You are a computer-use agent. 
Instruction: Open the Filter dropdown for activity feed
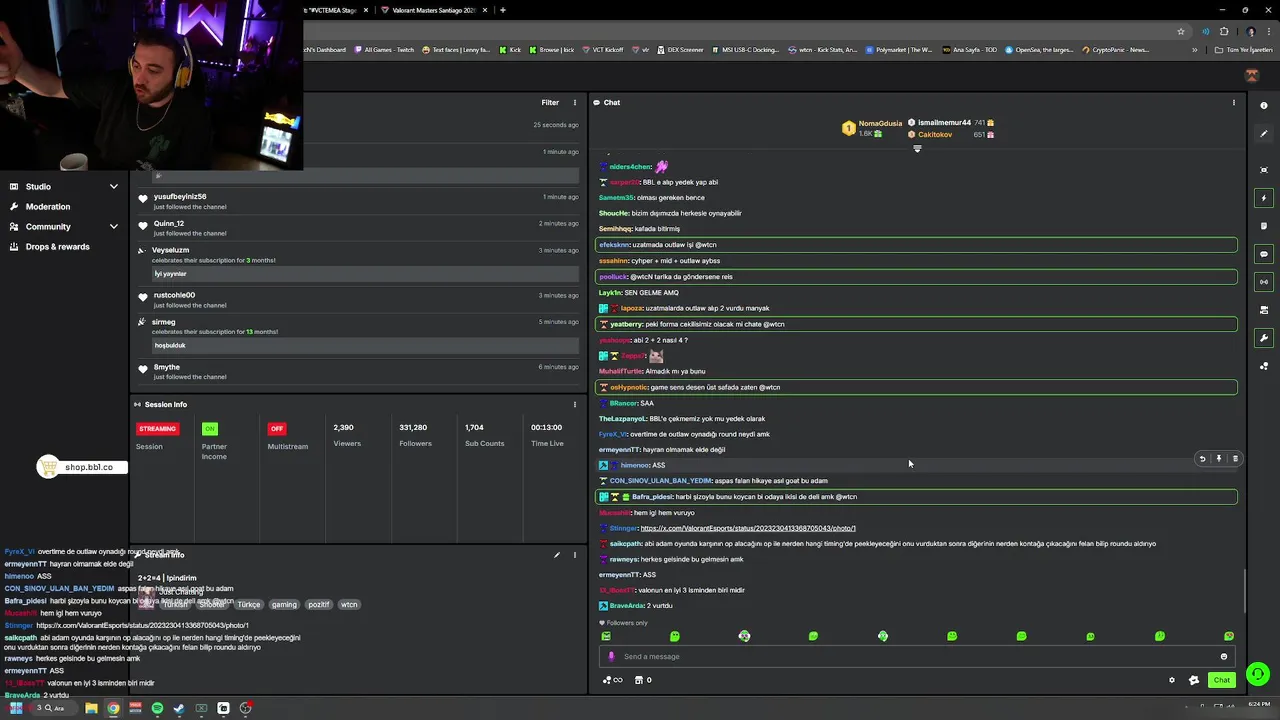click(x=550, y=102)
